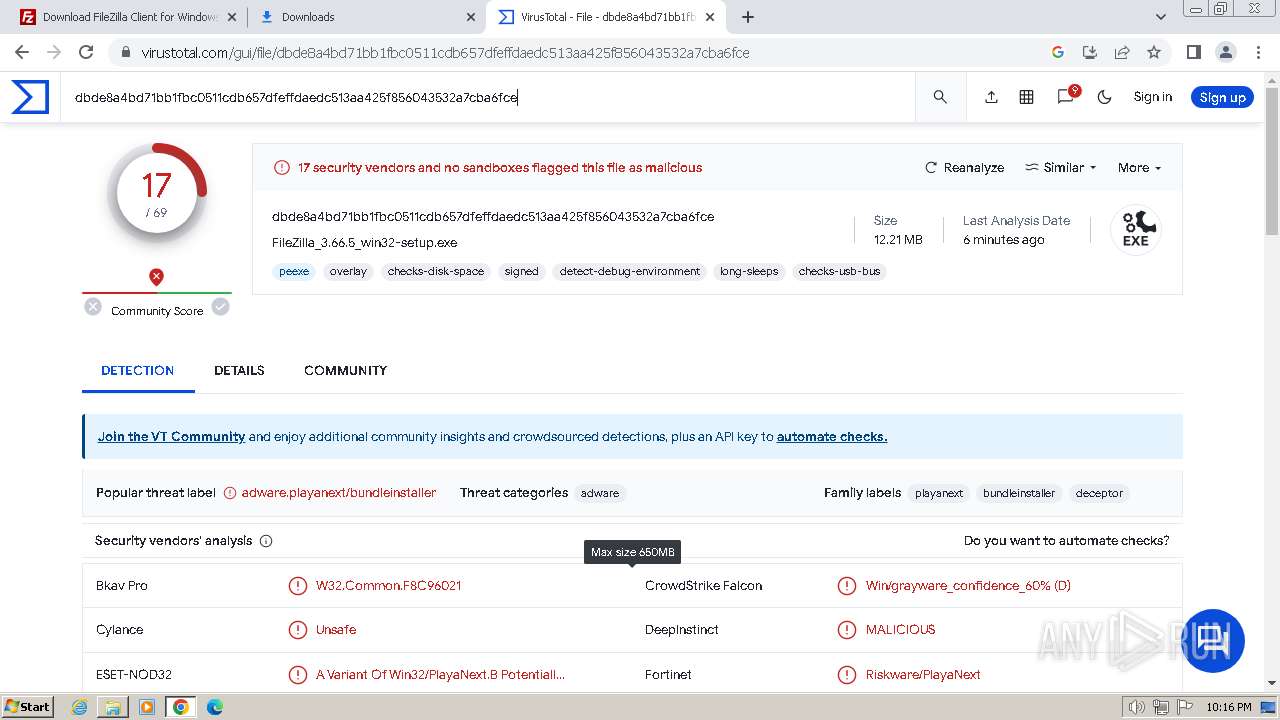1280x720 pixels.
Task: Open Windows Start menu
Action: [x=27, y=707]
